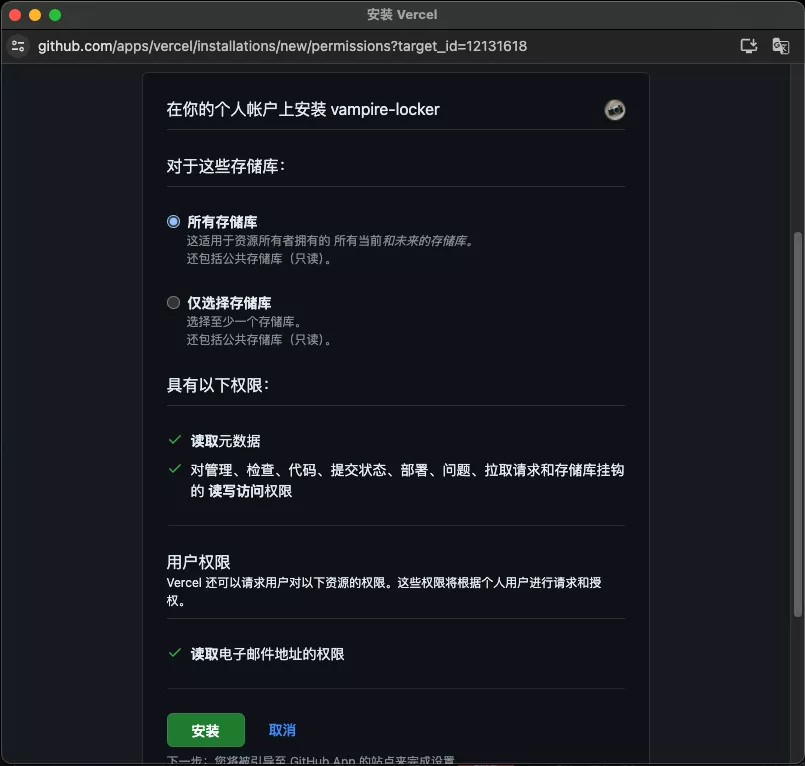
Task: Click the 取消 link
Action: click(282, 730)
